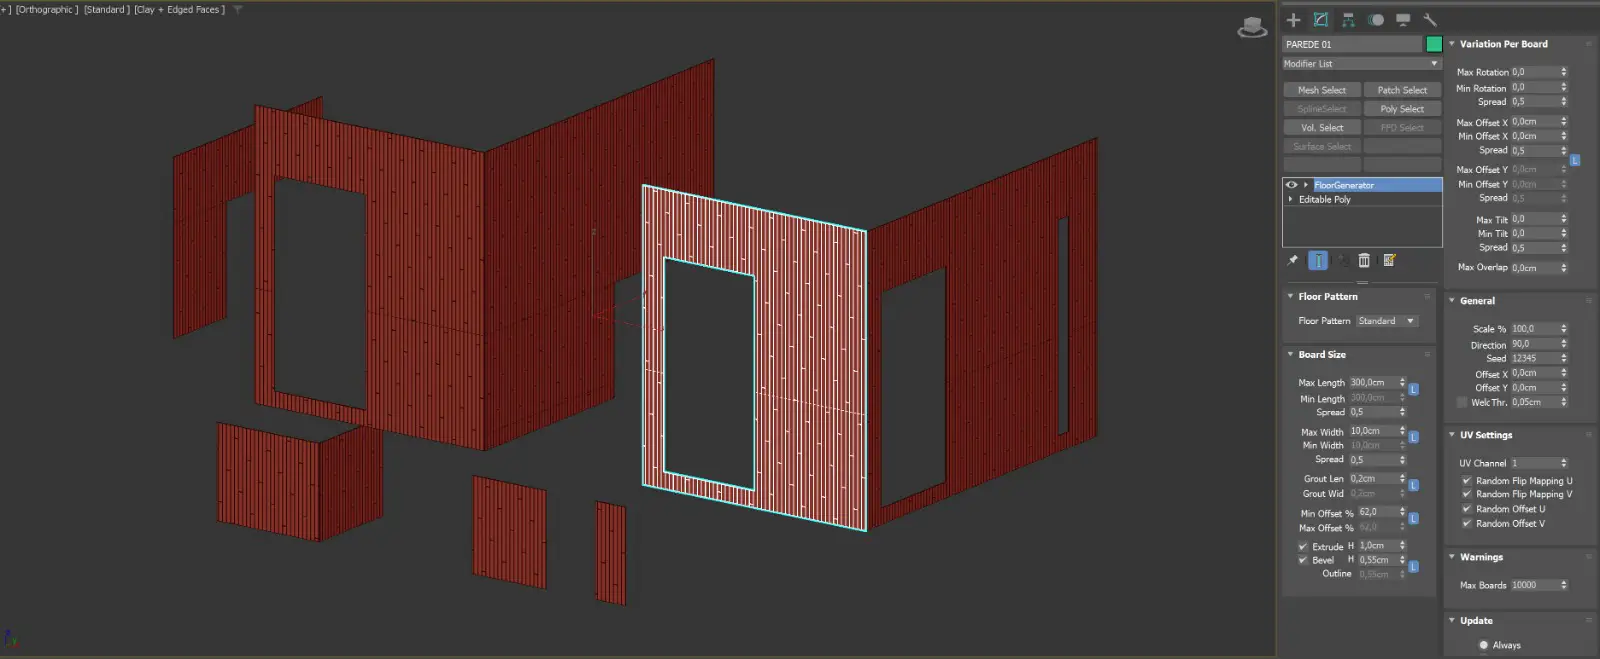Screen dimensions: 1600x659
Task: Click the Max Length value field
Action: (x=1373, y=382)
